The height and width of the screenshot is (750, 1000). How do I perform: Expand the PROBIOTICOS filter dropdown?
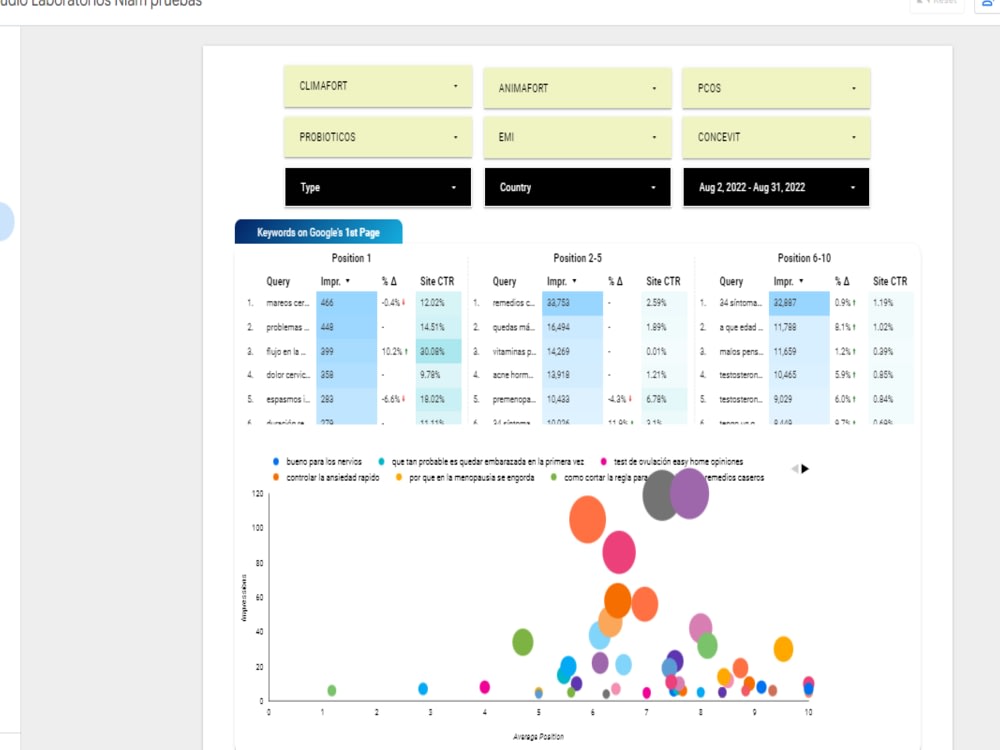click(378, 137)
